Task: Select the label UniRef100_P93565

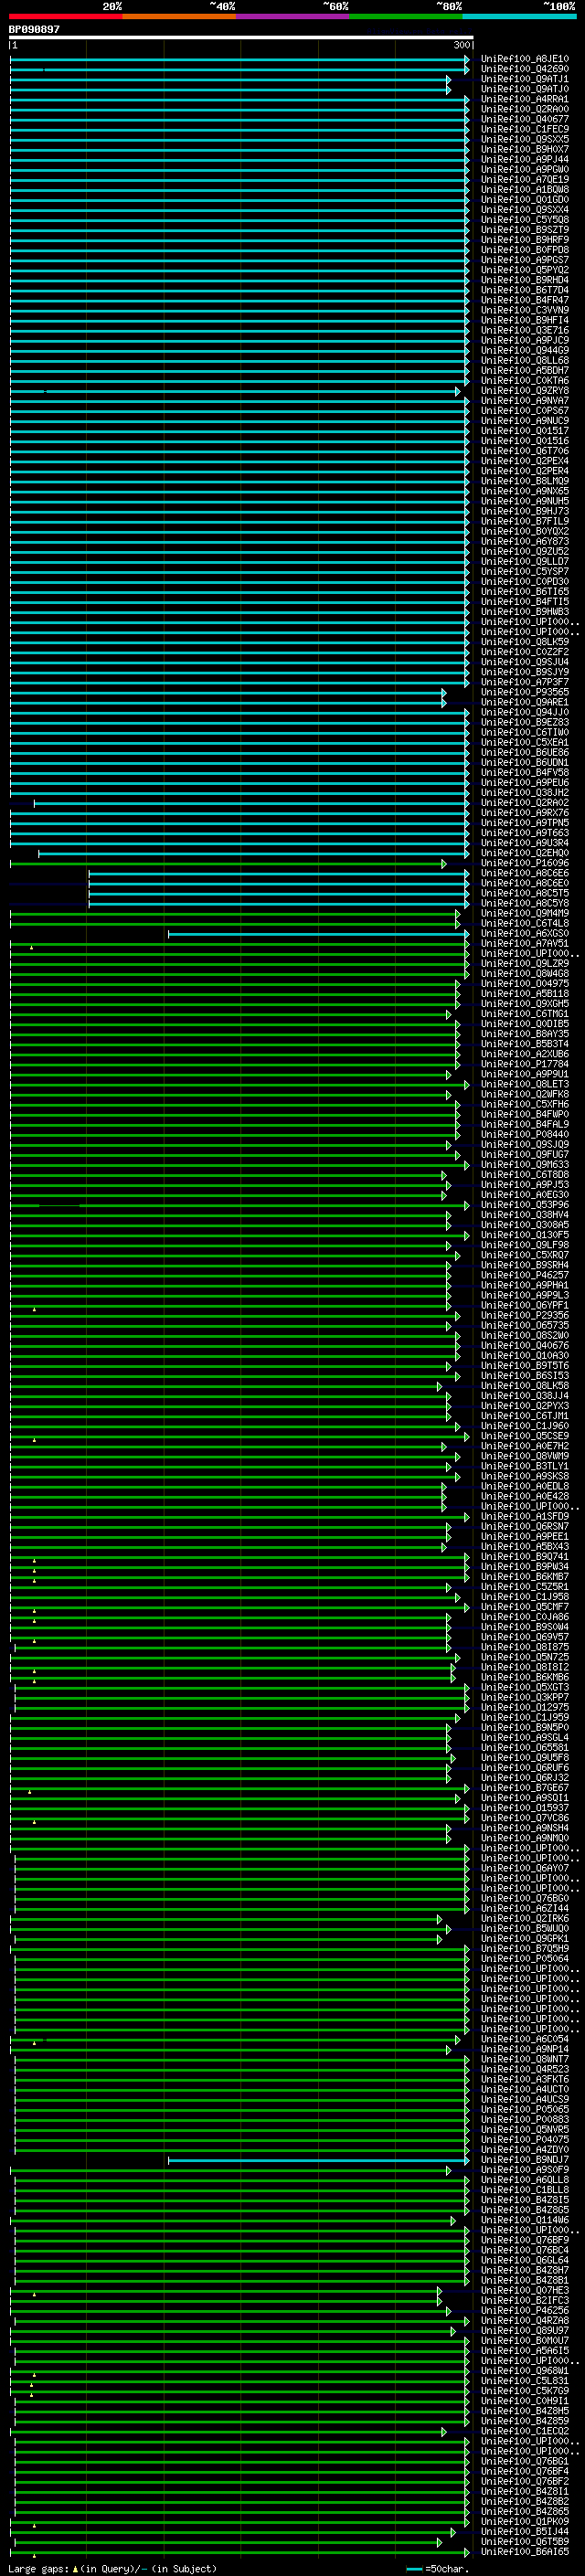Action: coord(525,692)
